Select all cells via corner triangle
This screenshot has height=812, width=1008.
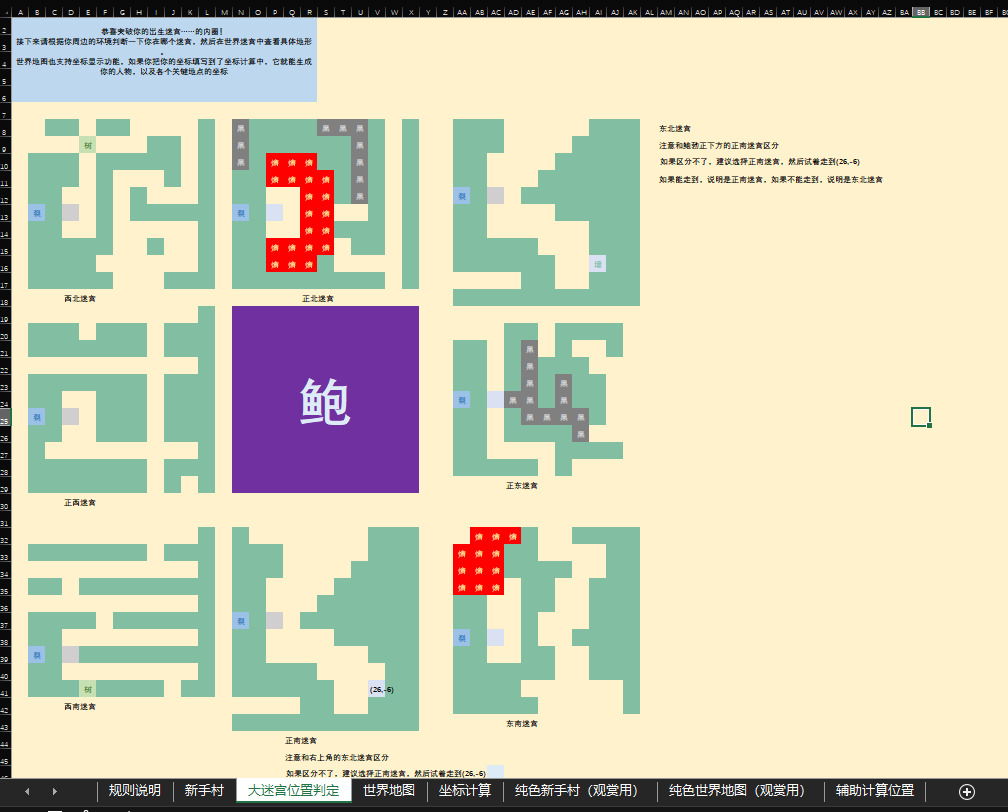tap(5, 12)
